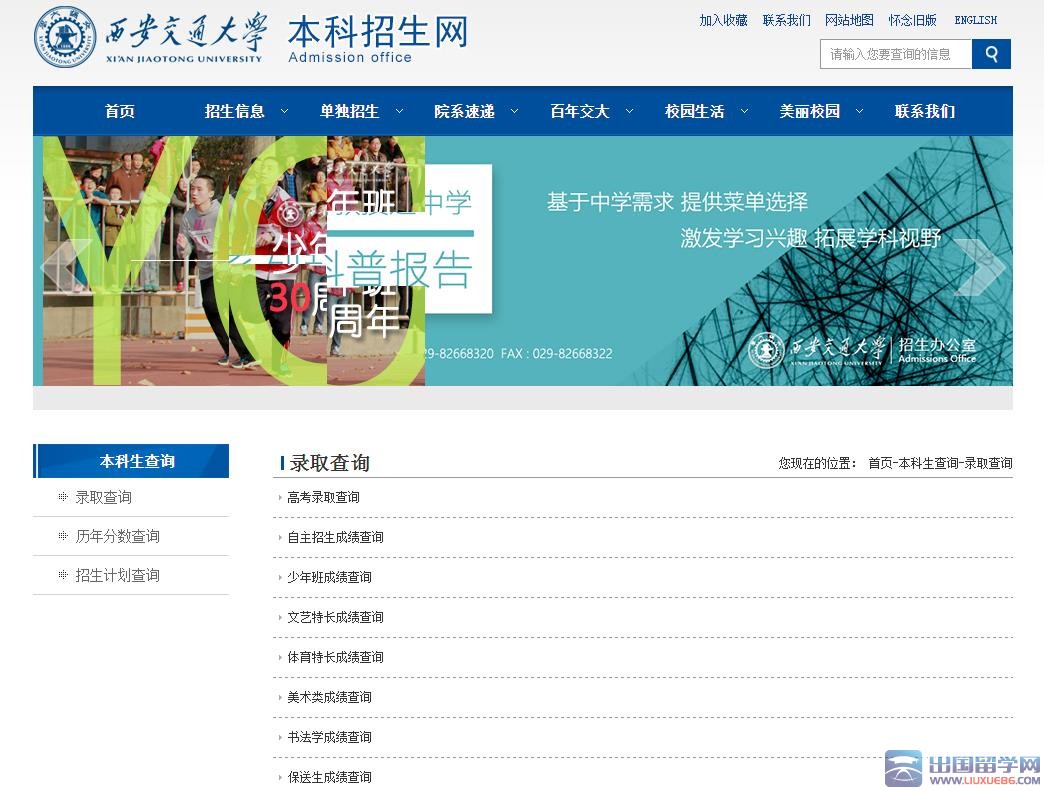The image size is (1044, 791).
Task: Click the 出国留学网 watermark logo
Action: [x=963, y=768]
